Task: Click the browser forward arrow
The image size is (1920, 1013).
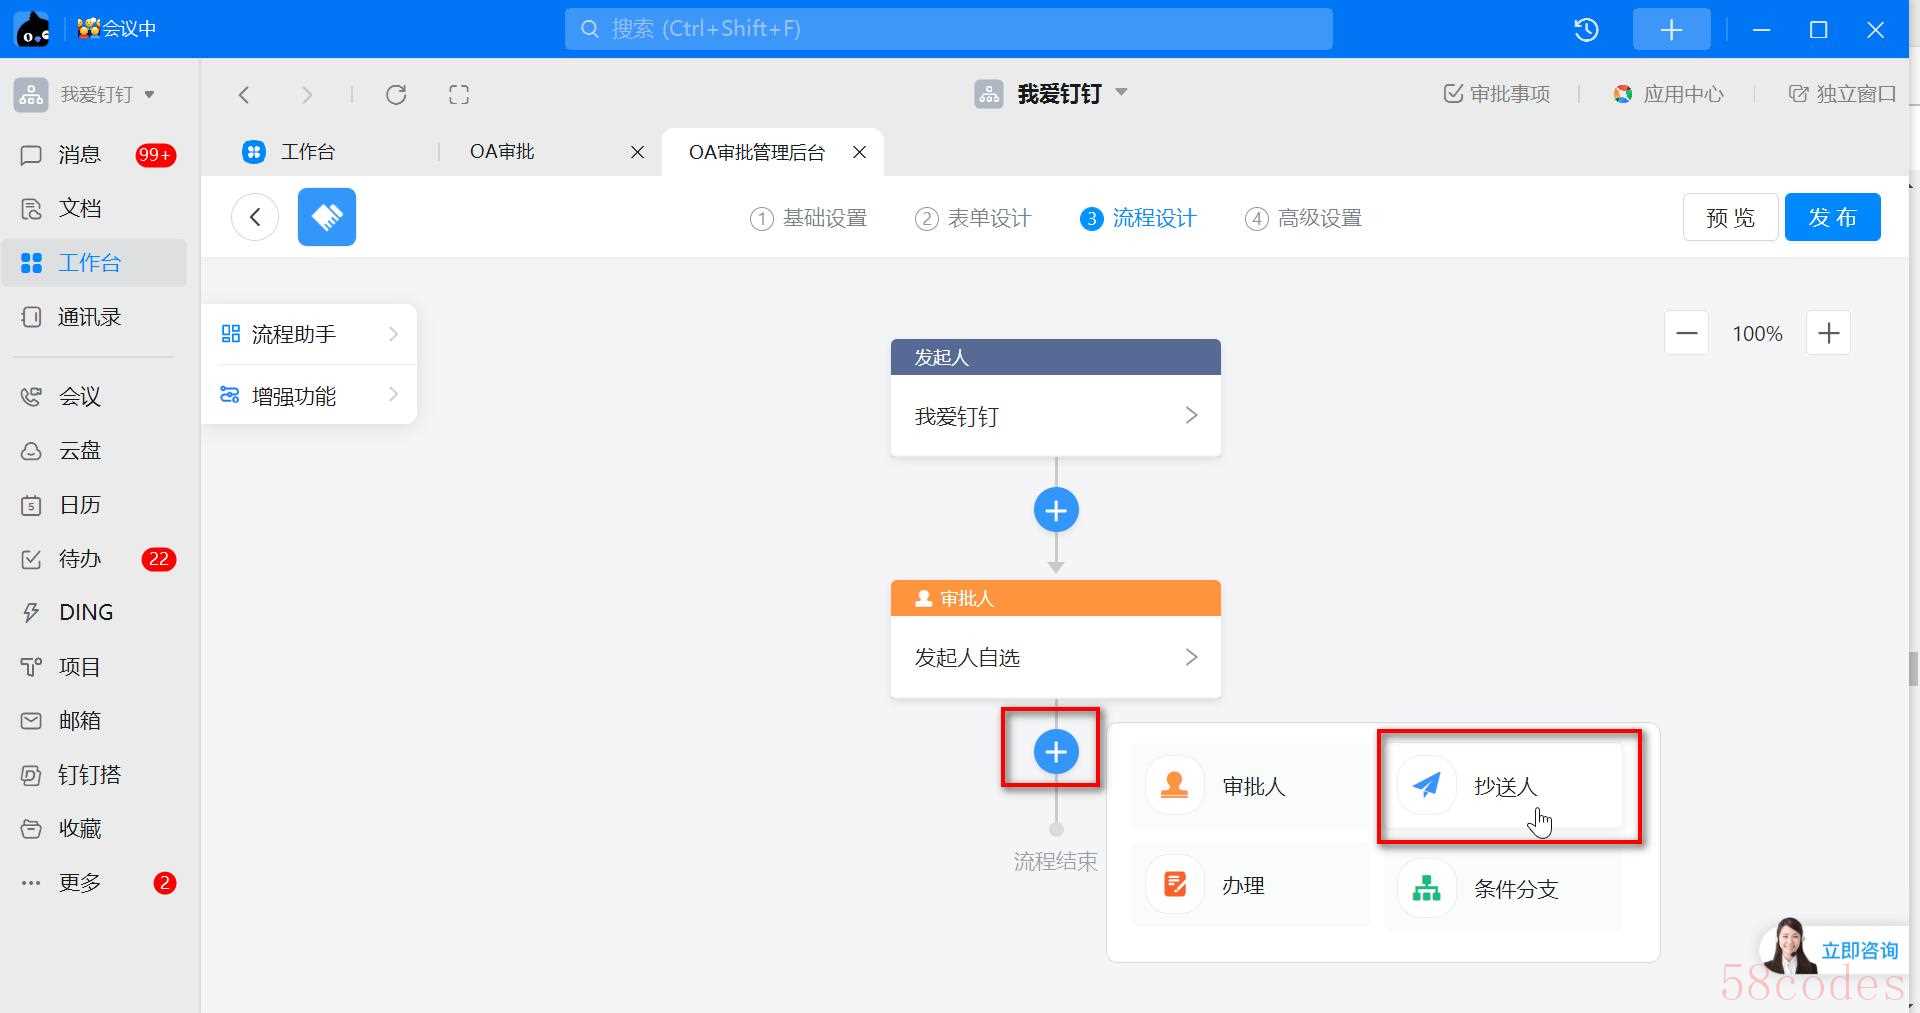Action: pos(306,95)
